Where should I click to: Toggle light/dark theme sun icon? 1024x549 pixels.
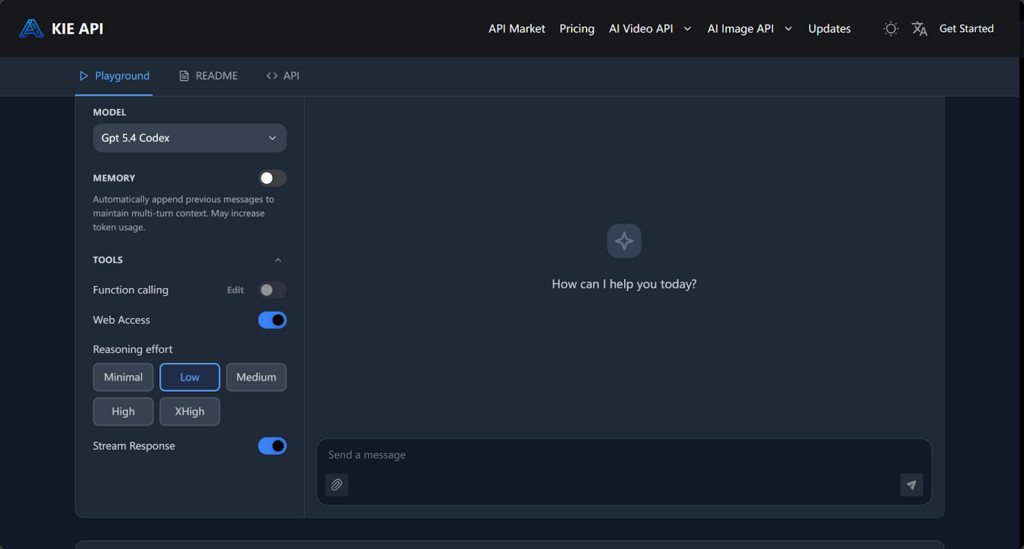(x=890, y=29)
